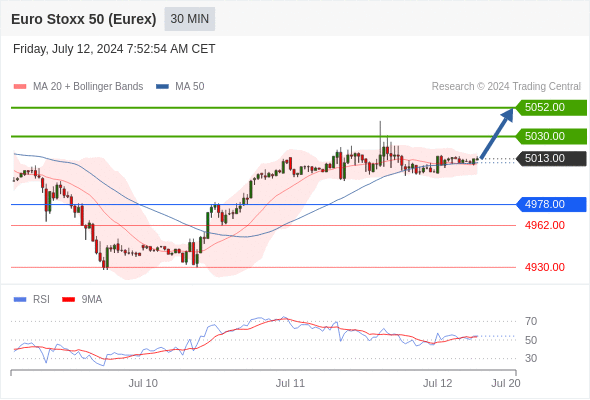The height and width of the screenshot is (400, 590).
Task: Click the Euro Stoxx 50 (Eurex) title
Action: (x=84, y=19)
